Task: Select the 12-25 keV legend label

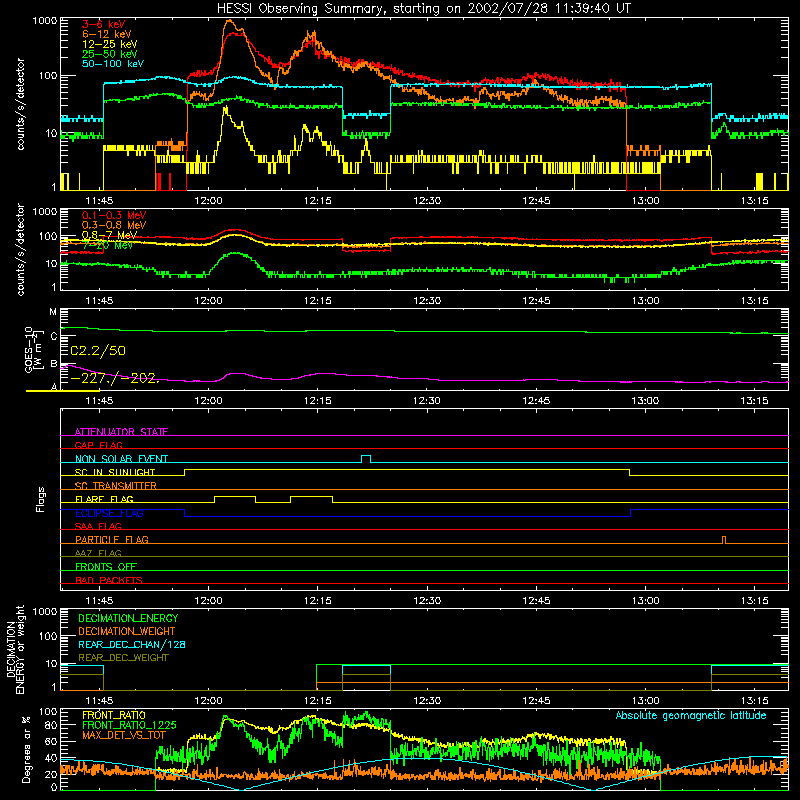Action: [109, 44]
